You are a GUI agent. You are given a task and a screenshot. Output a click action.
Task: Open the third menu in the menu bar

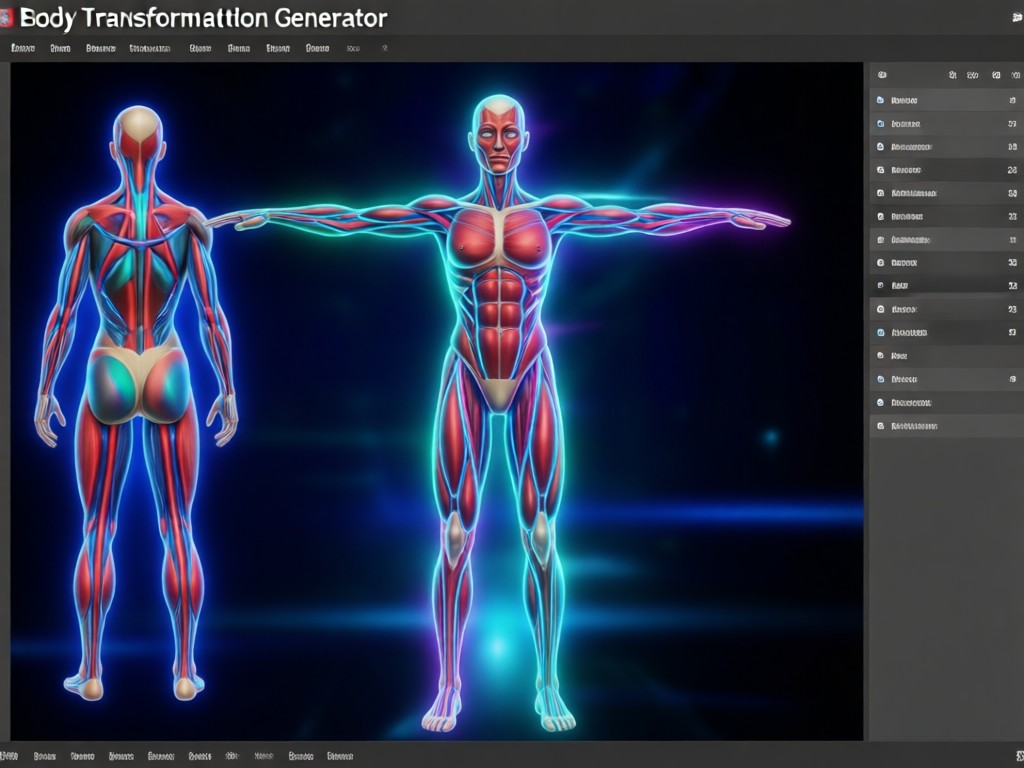point(101,48)
